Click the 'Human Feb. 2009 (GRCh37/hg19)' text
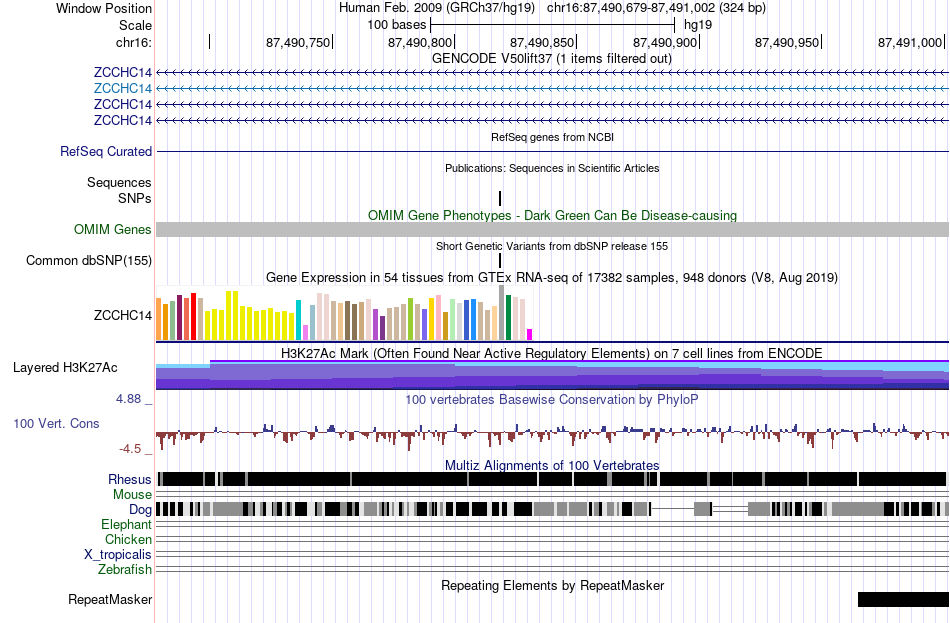Viewport: 950px width, 623px height. click(x=437, y=8)
